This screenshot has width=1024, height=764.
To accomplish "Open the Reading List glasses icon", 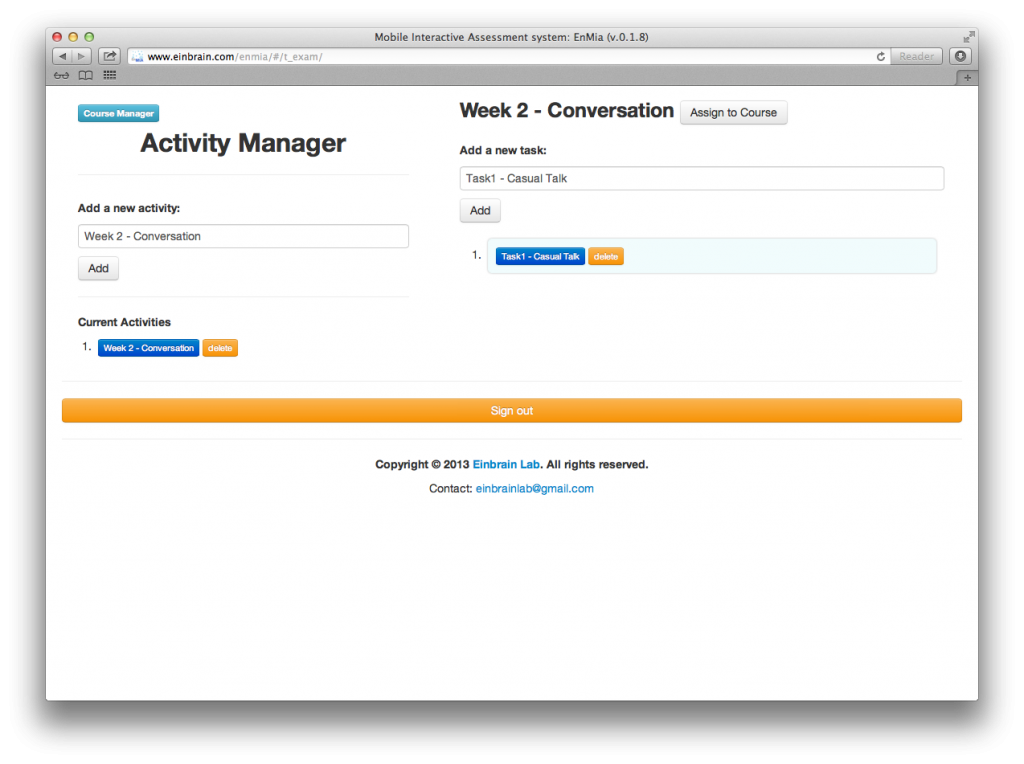I will tap(61, 75).
